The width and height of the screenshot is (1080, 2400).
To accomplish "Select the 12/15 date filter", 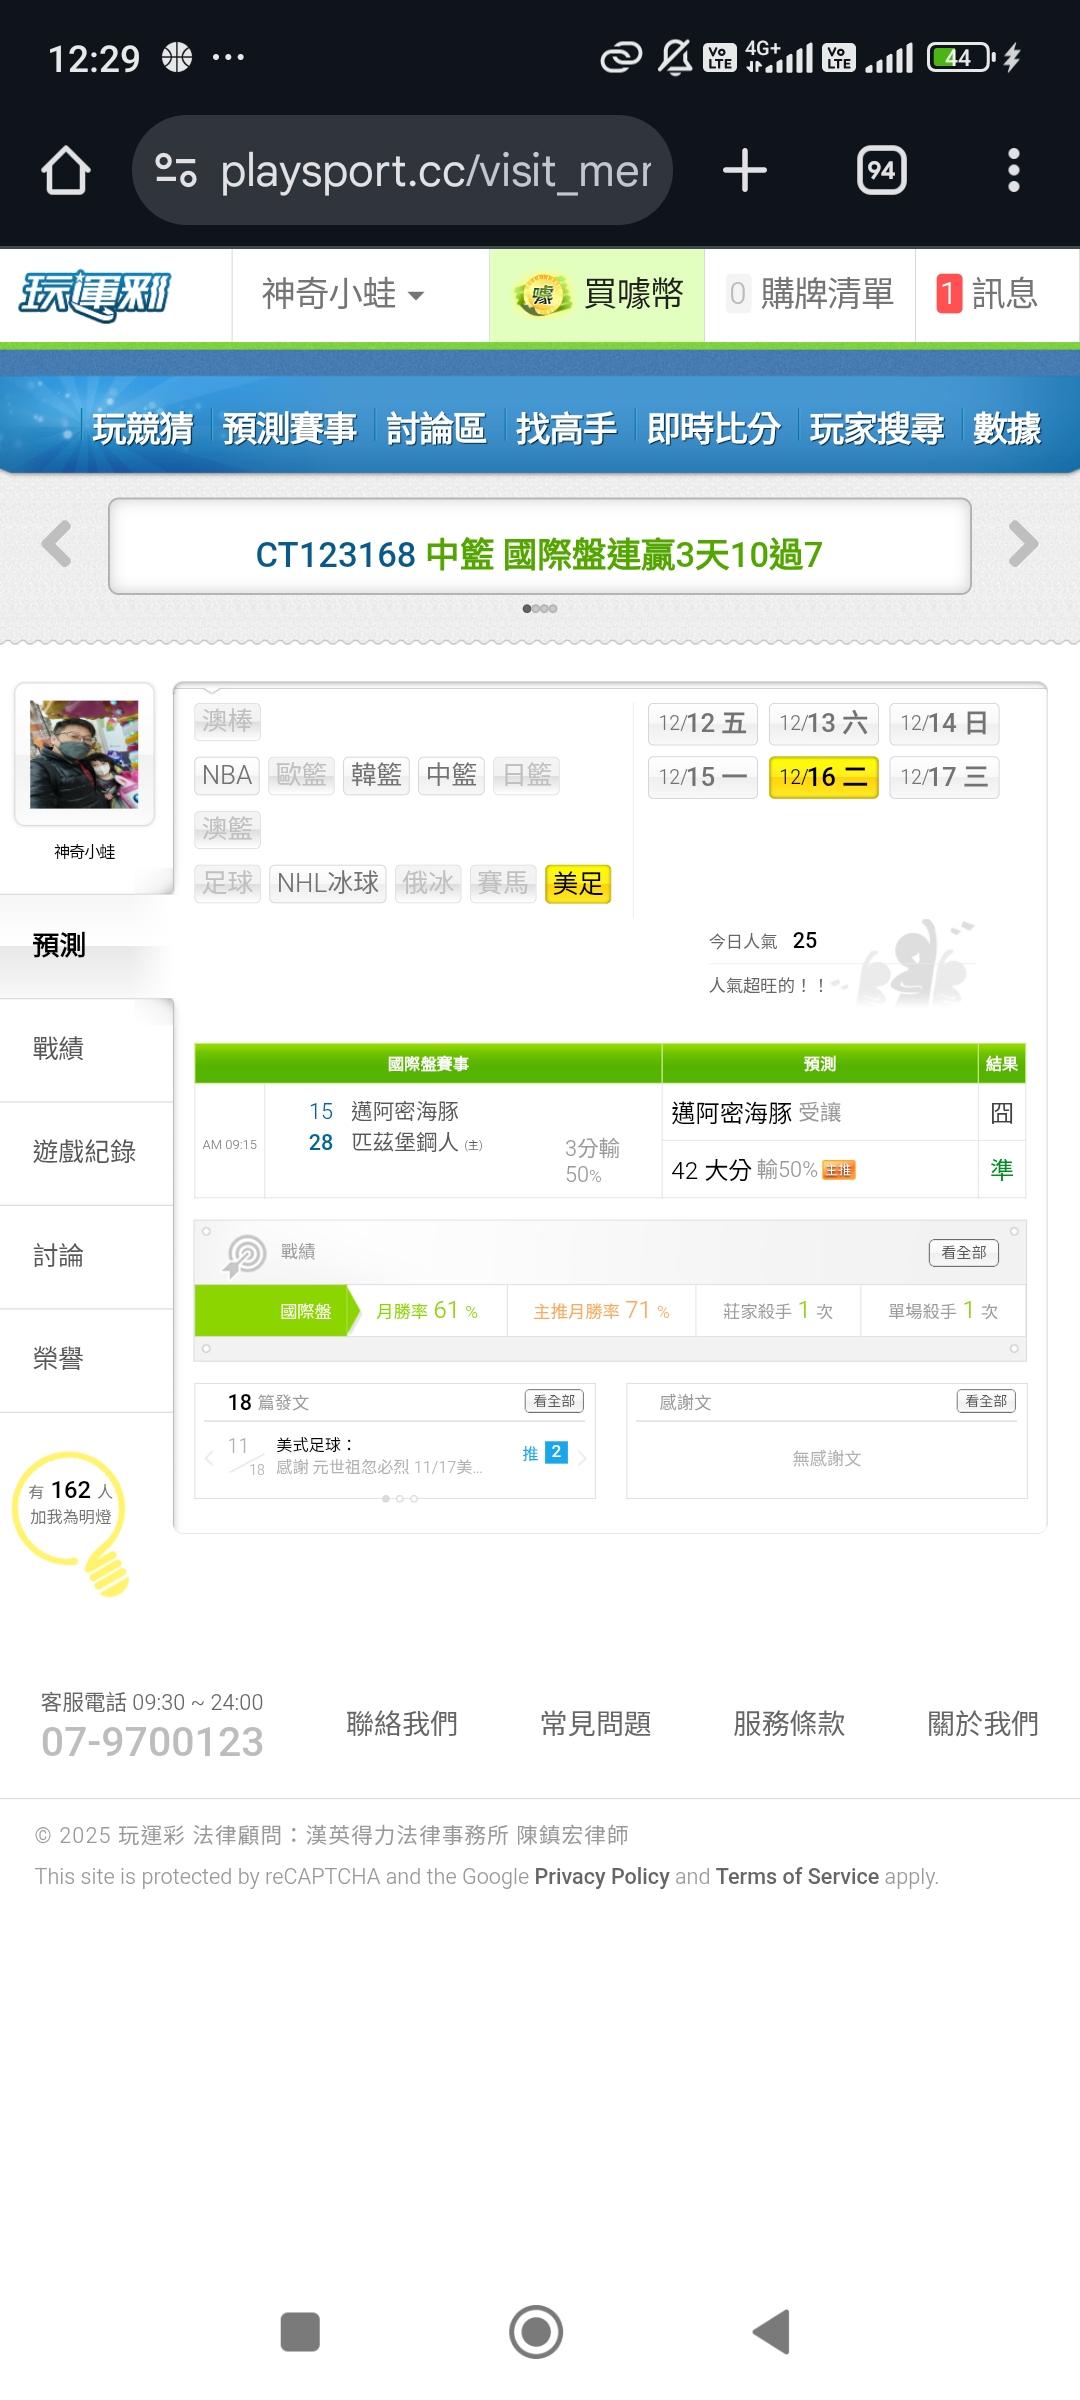I will coord(702,777).
